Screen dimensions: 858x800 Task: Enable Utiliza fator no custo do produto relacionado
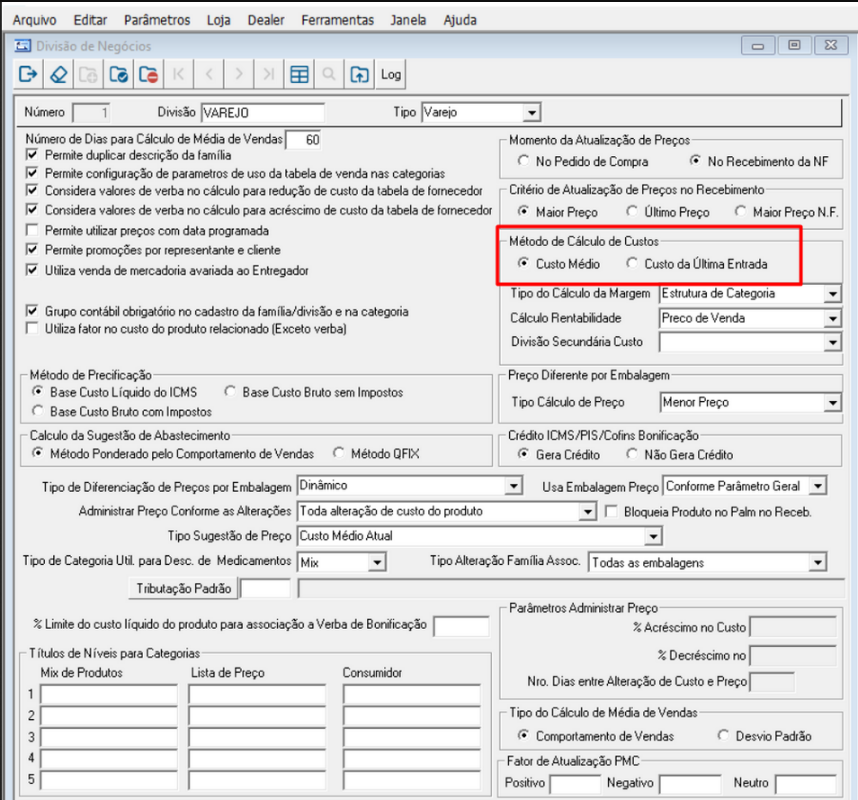pos(32,328)
